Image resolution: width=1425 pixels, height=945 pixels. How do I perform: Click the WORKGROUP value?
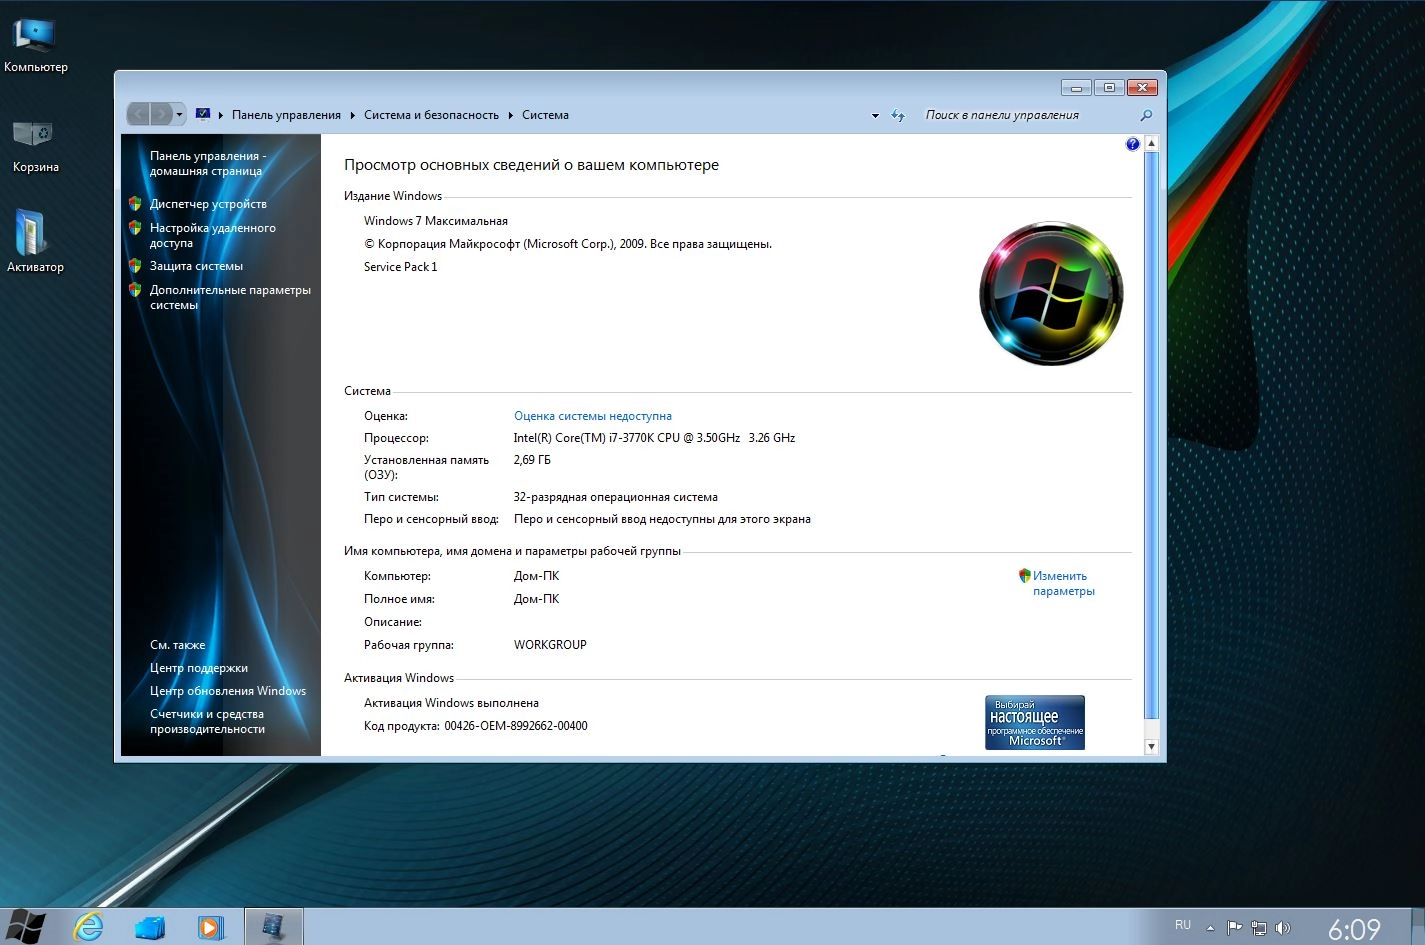[550, 645]
